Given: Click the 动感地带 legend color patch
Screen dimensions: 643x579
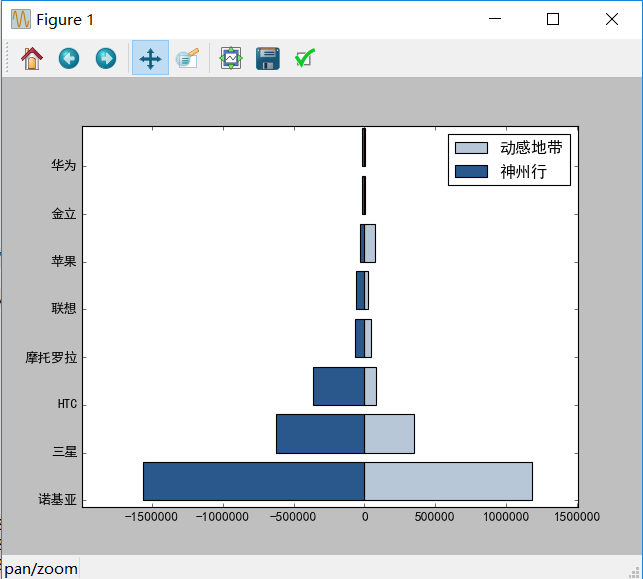Looking at the screenshot, I should coord(471,148).
